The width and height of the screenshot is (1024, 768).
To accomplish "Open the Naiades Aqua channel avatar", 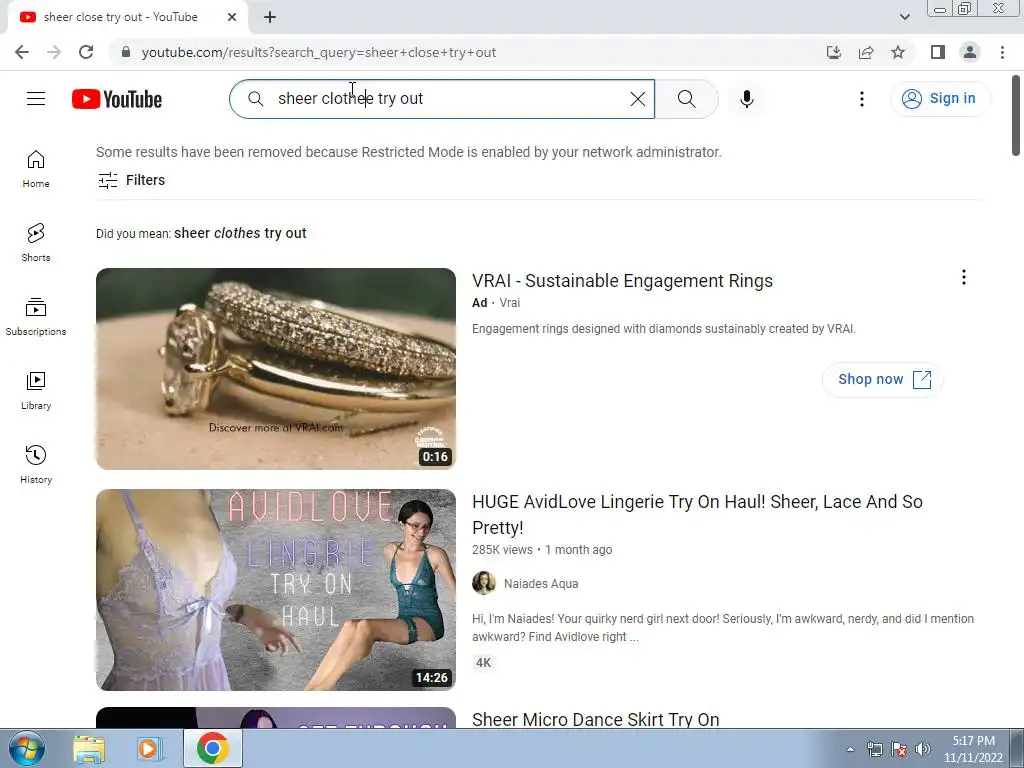I will (x=484, y=583).
